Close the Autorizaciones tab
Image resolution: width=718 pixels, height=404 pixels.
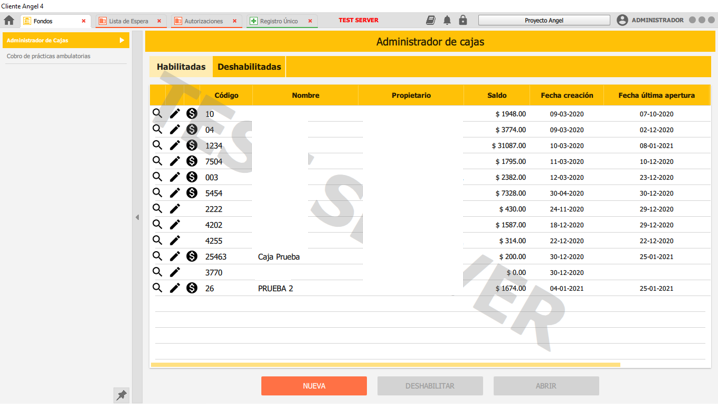coord(235,21)
